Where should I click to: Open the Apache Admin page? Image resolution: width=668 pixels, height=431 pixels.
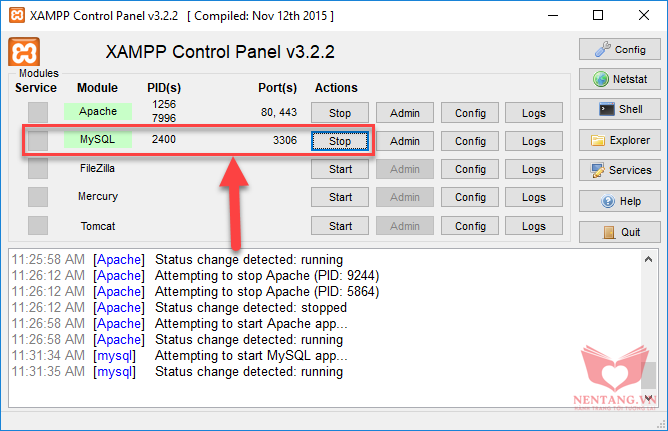click(404, 113)
